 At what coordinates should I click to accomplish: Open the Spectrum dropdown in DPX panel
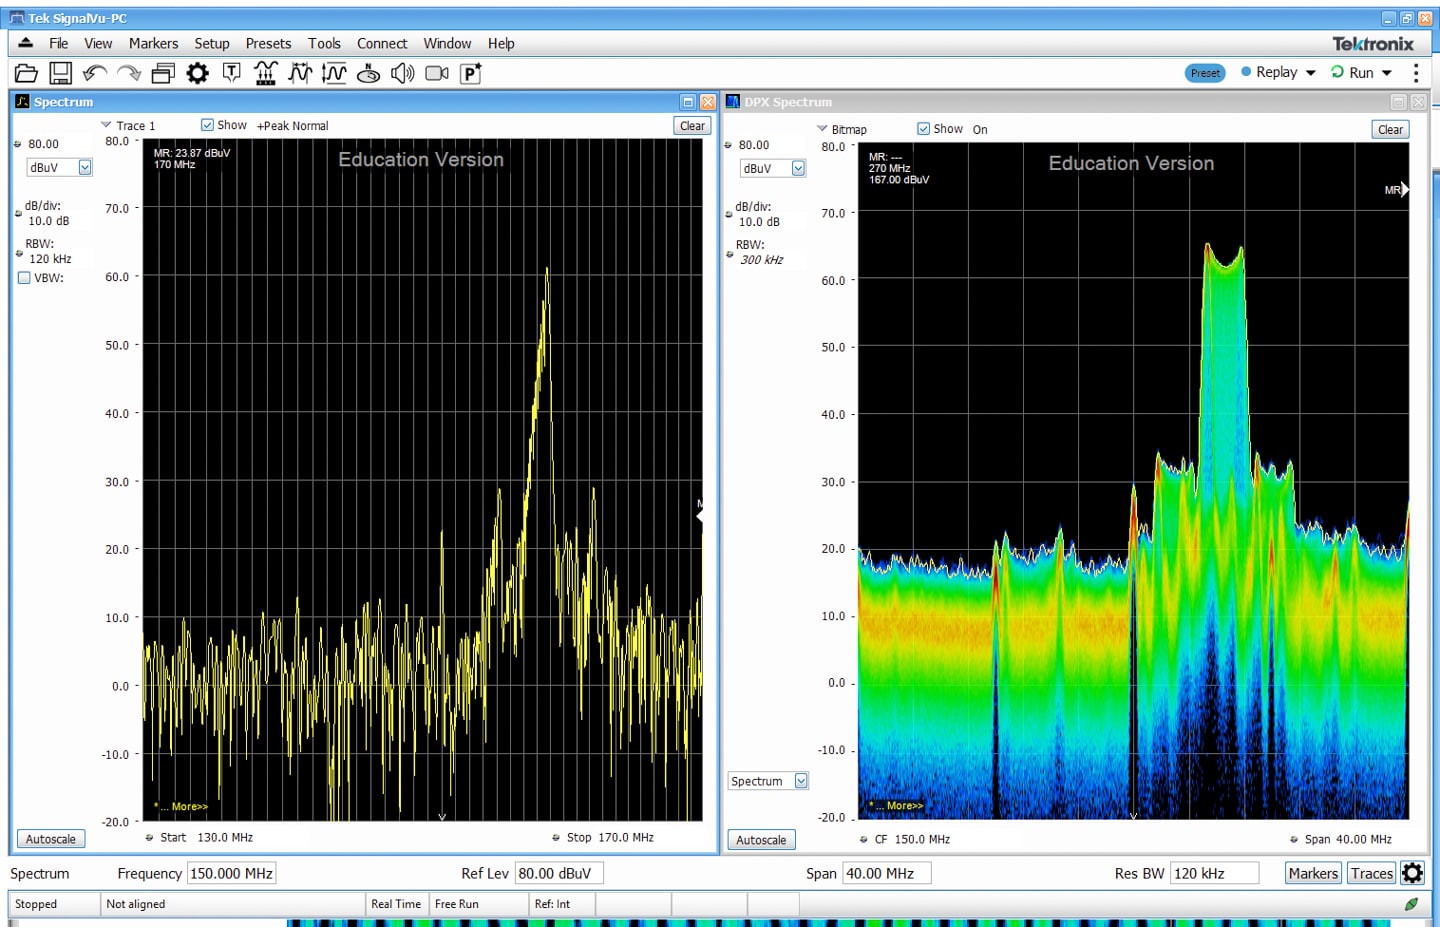801,781
